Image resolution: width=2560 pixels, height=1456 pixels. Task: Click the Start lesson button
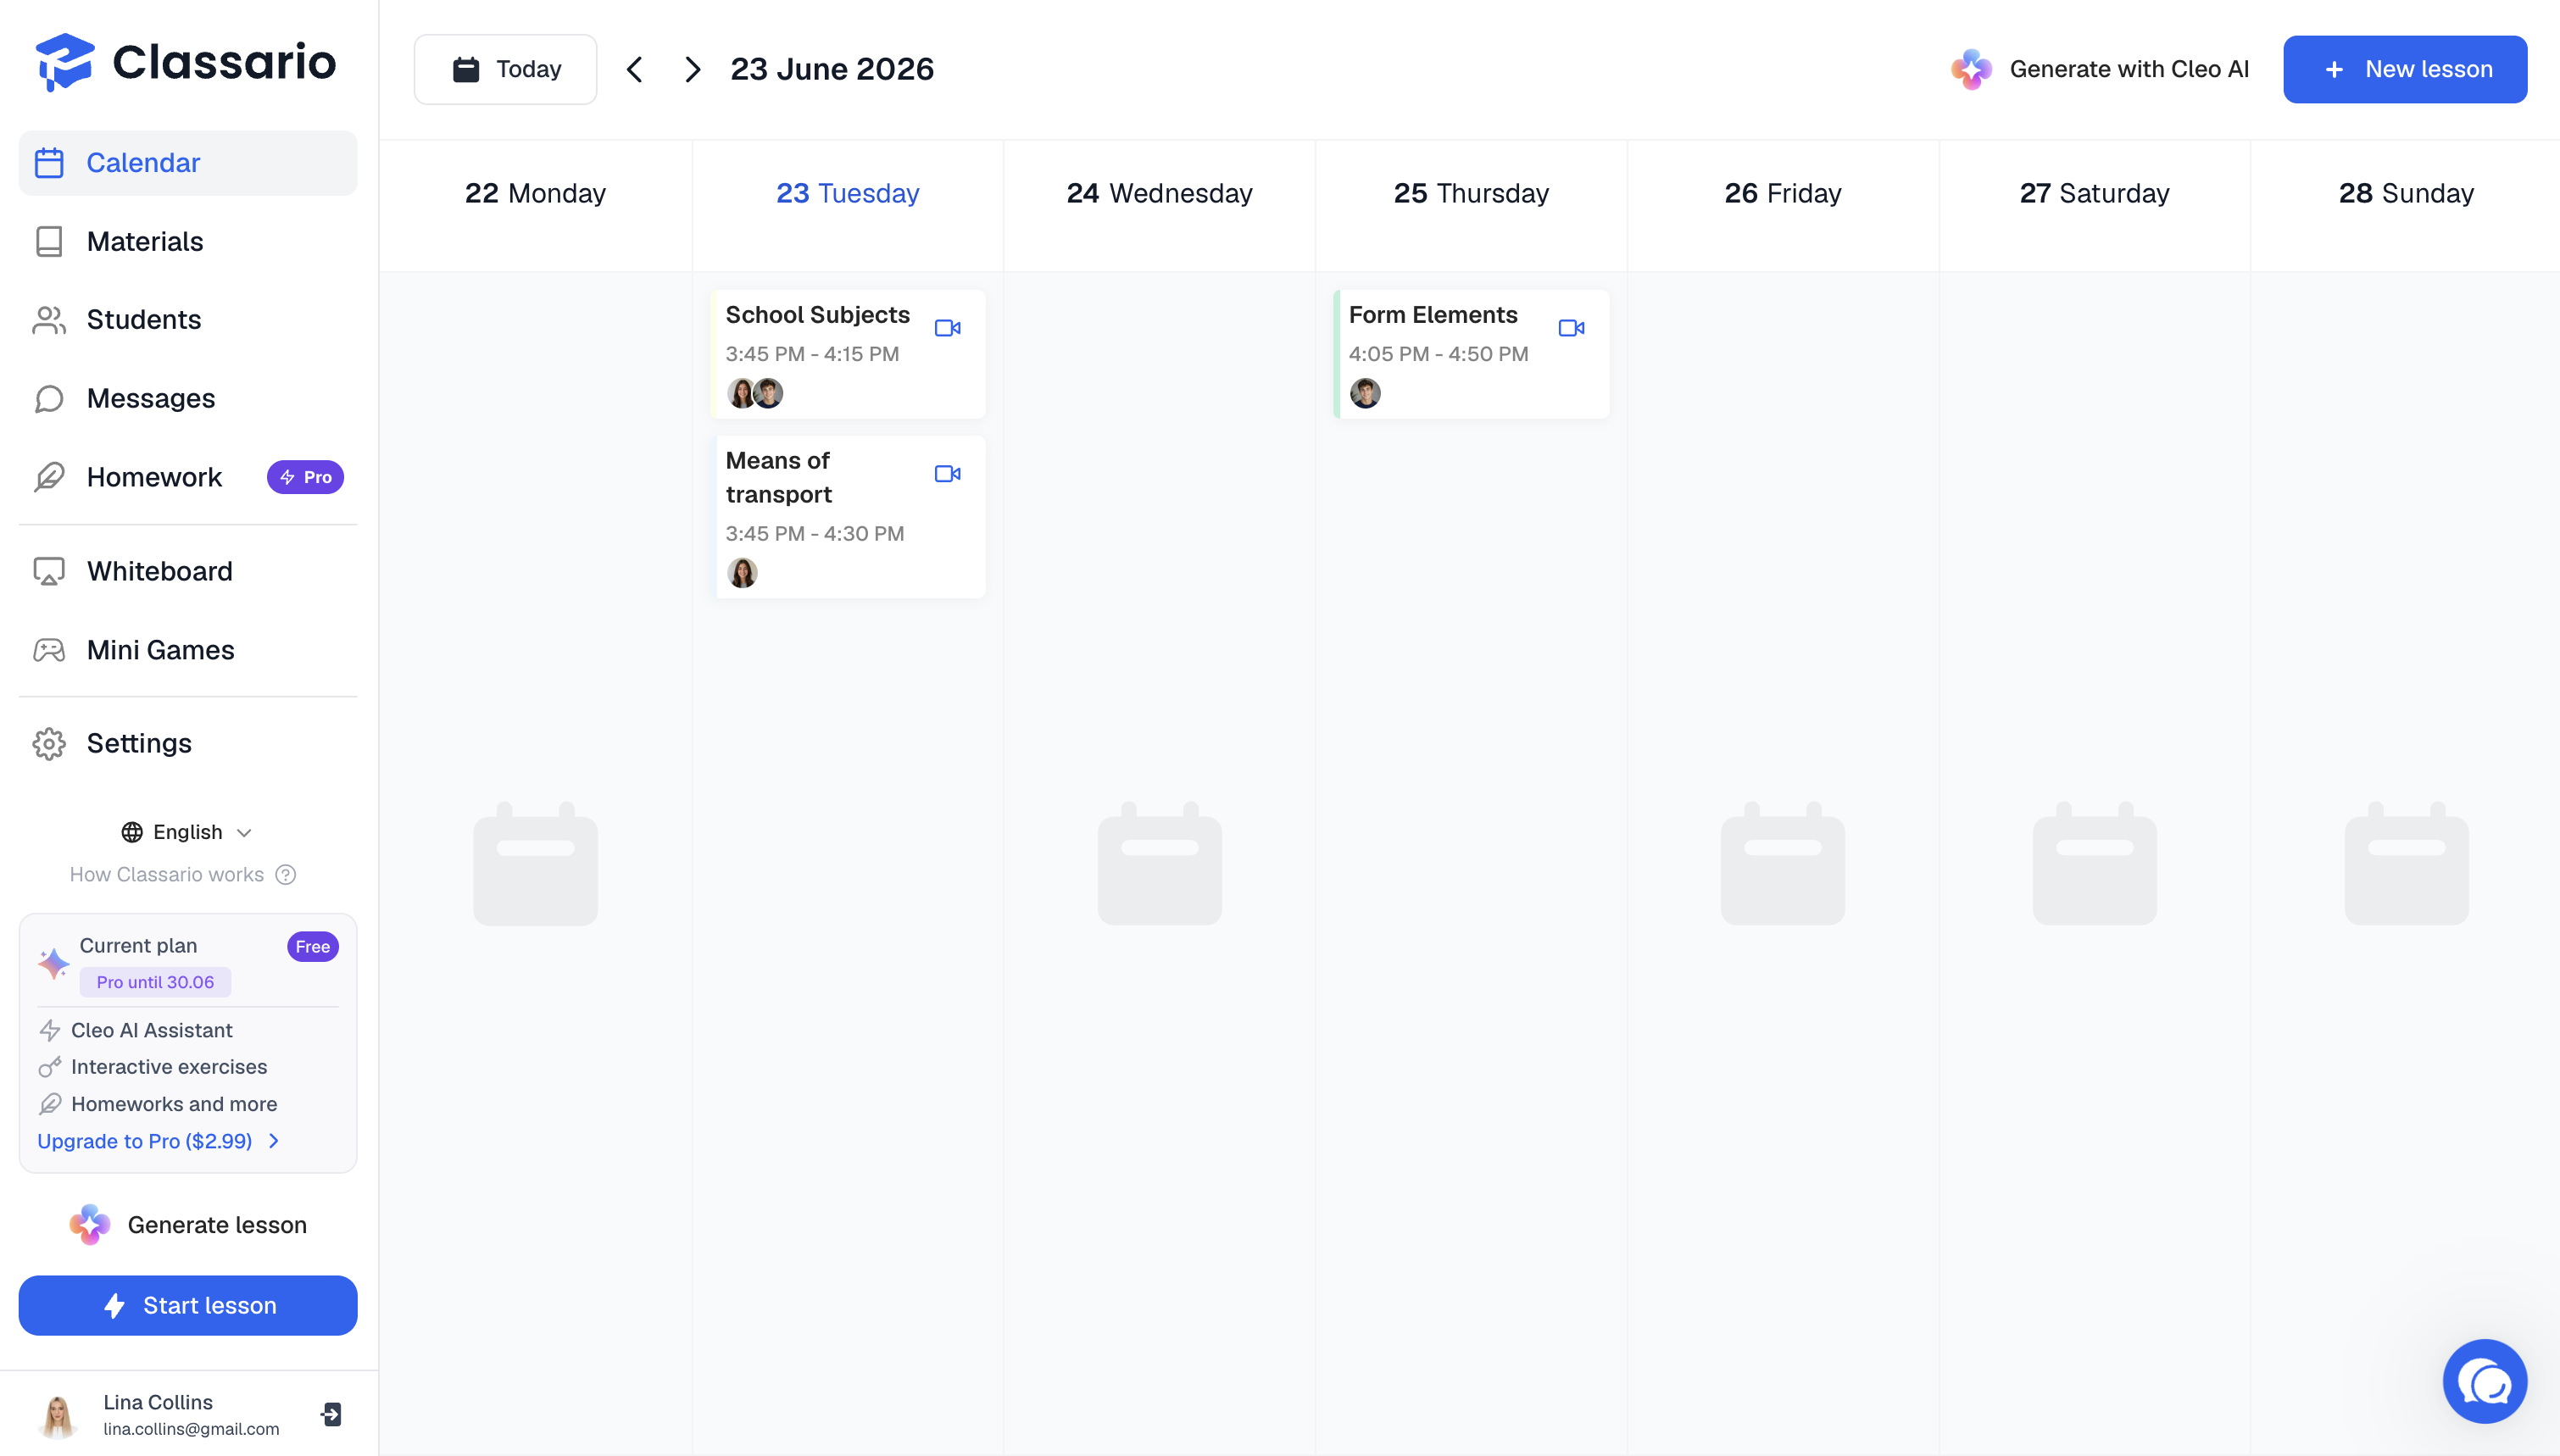[188, 1305]
